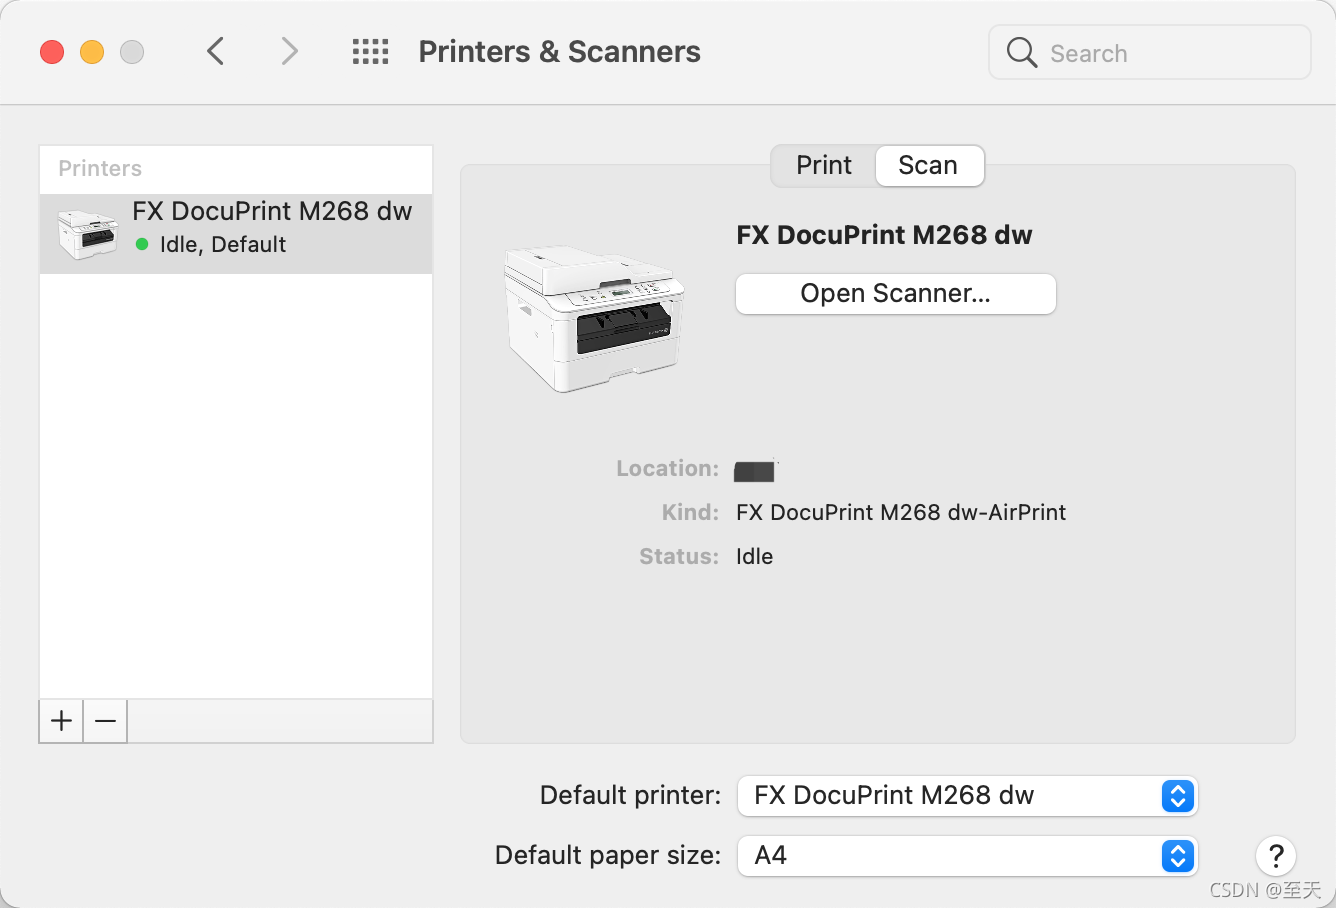Click inside the Search field
This screenshot has width=1336, height=908.
click(x=1150, y=52)
